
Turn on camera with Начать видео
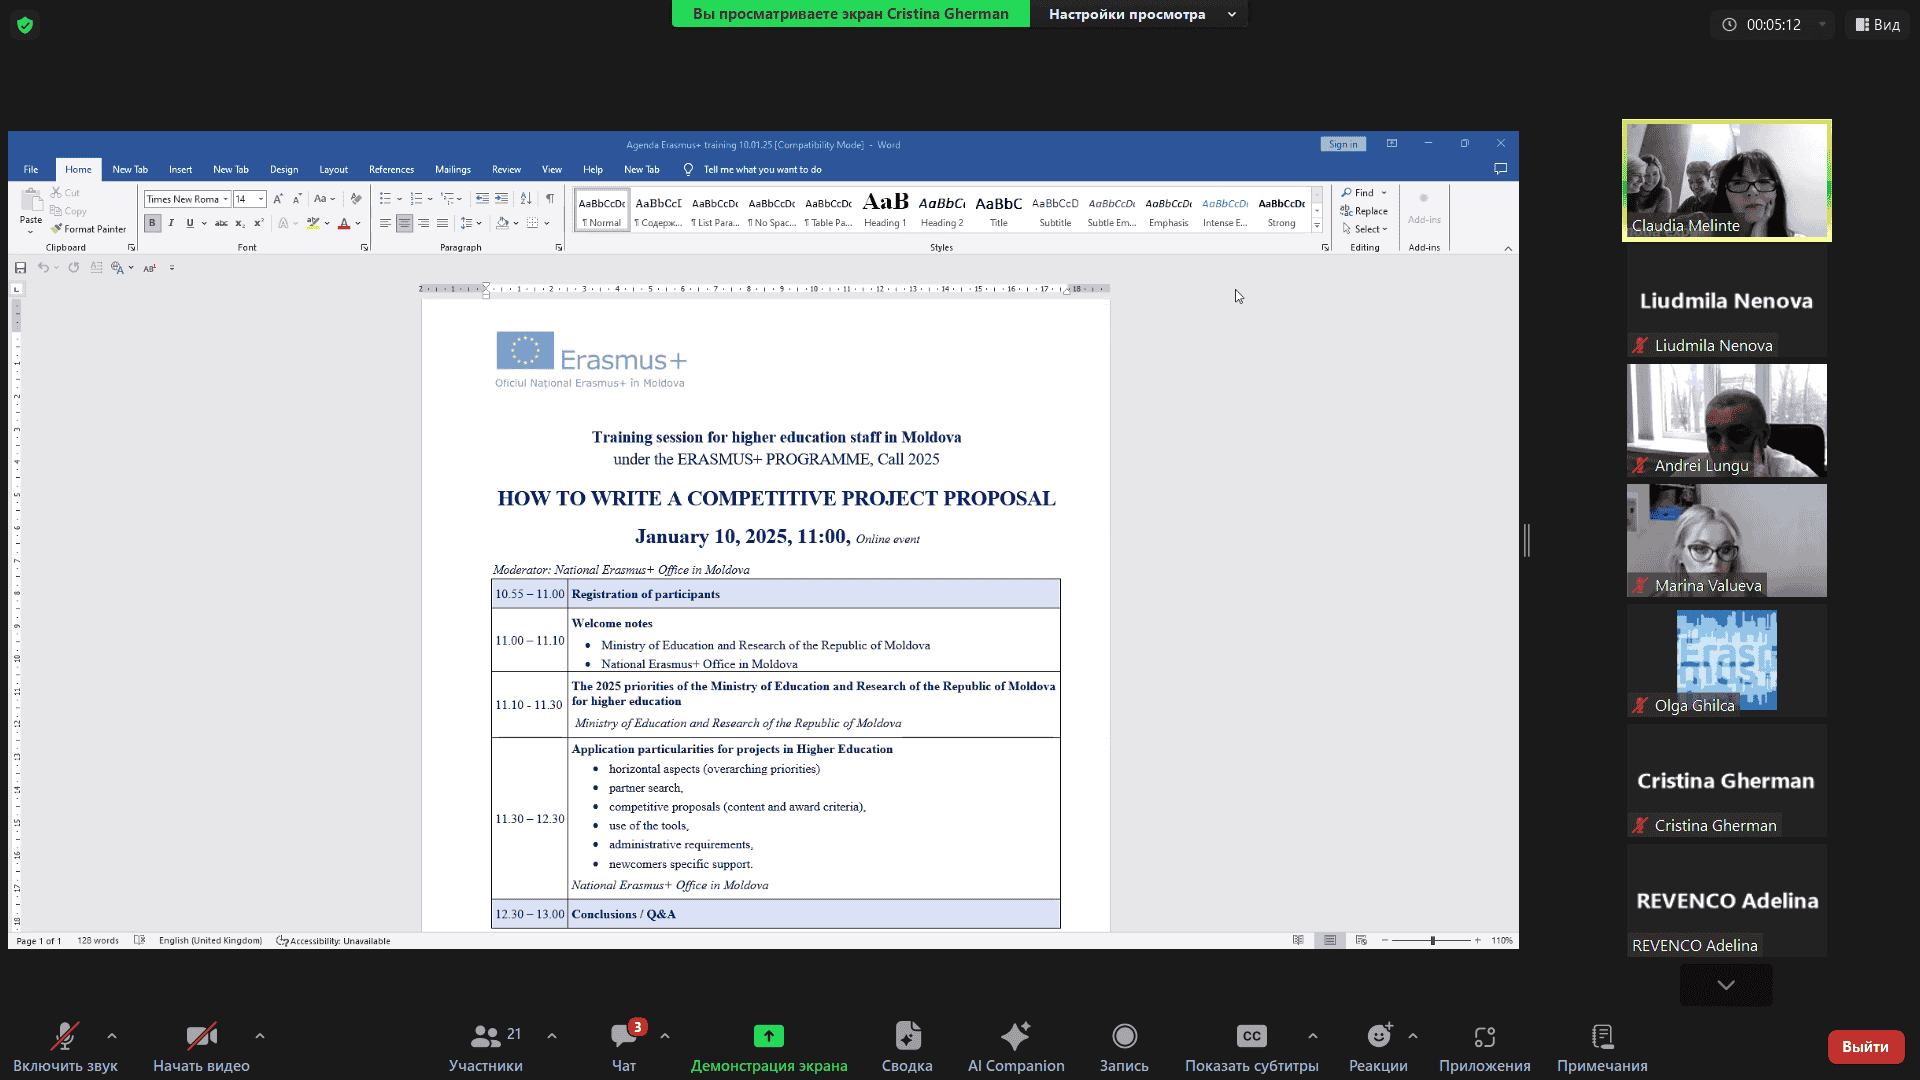(201, 1037)
